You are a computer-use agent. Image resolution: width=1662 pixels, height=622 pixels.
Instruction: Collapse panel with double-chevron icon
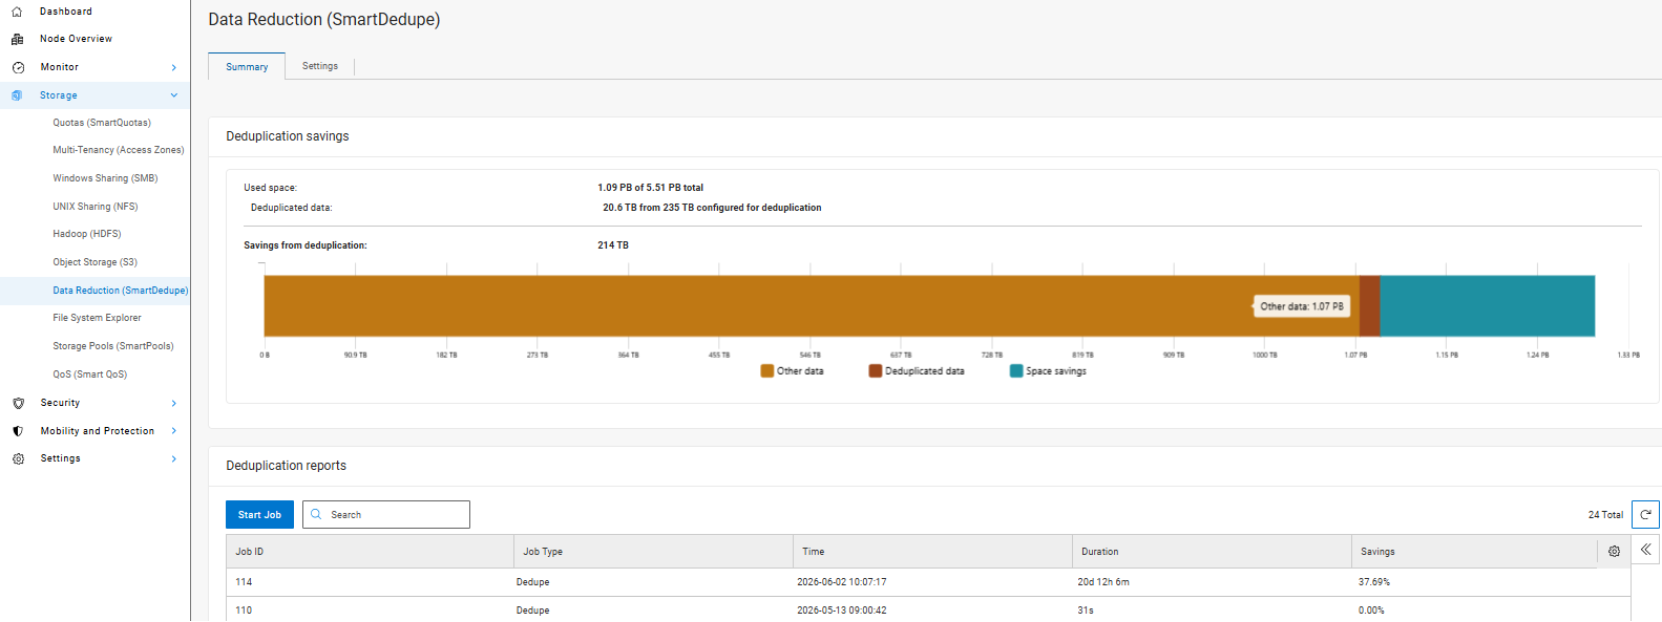click(x=1645, y=549)
